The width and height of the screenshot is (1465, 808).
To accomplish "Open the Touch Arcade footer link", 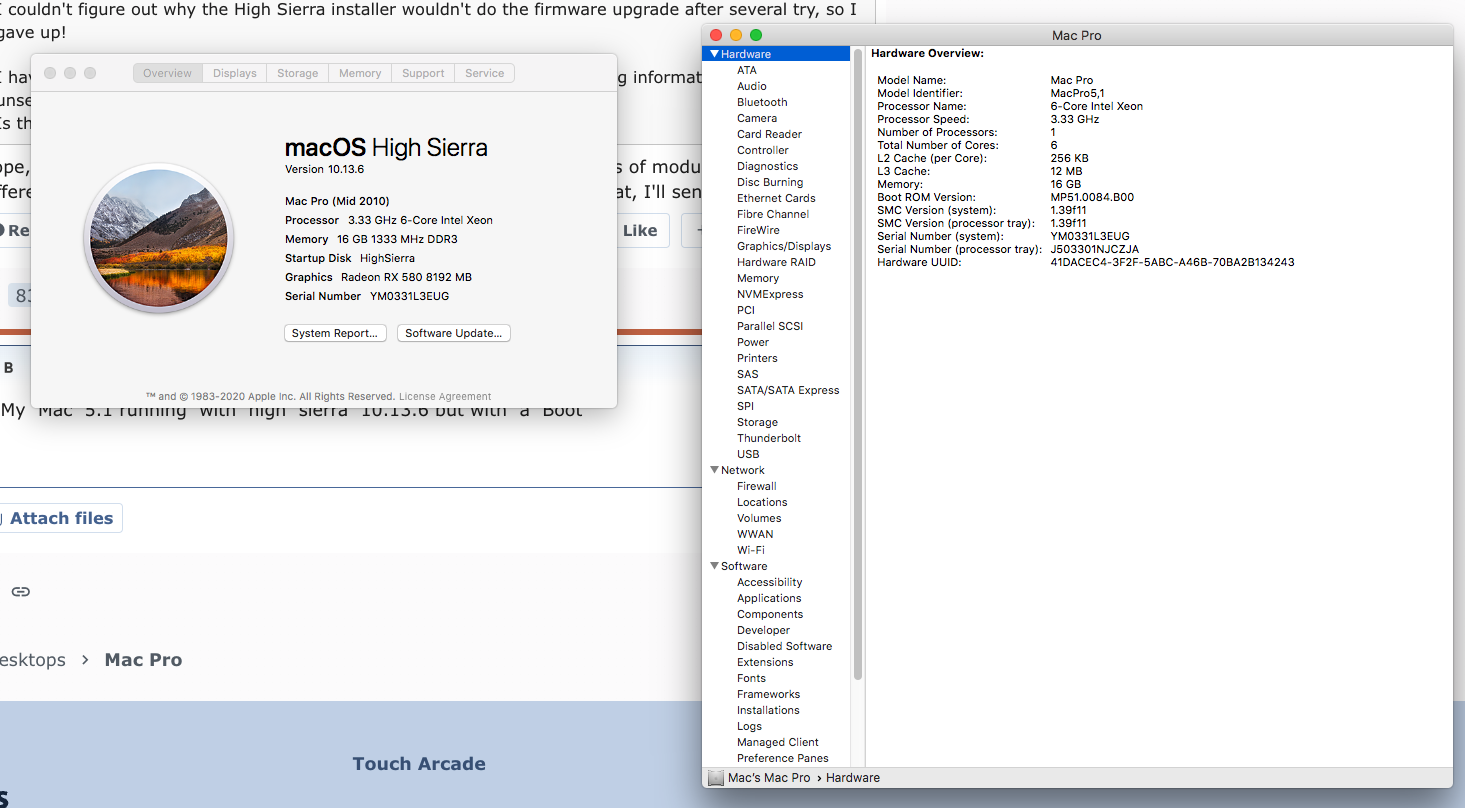I will coord(419,764).
